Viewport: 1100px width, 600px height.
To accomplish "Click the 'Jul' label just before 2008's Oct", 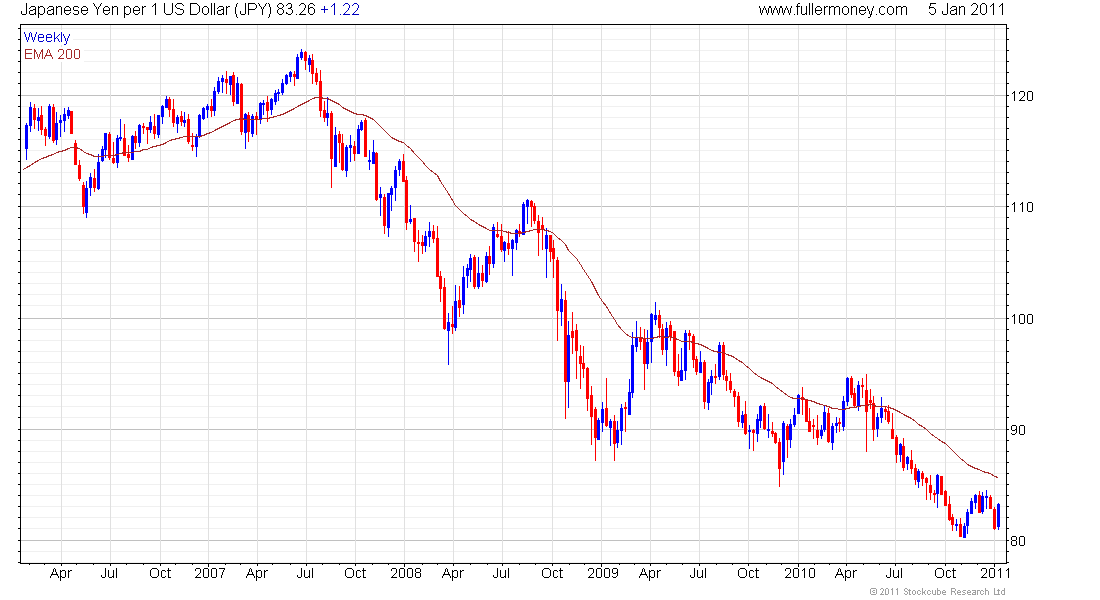I will click(502, 573).
